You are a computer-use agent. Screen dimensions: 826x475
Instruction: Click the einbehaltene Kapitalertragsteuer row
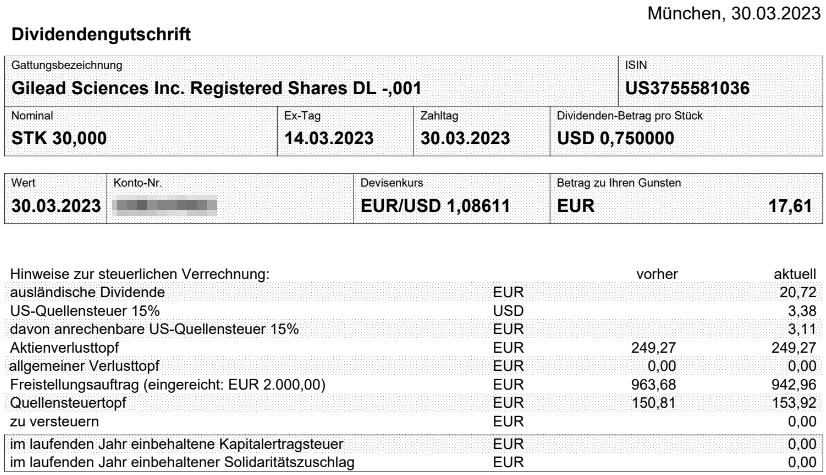[414, 444]
